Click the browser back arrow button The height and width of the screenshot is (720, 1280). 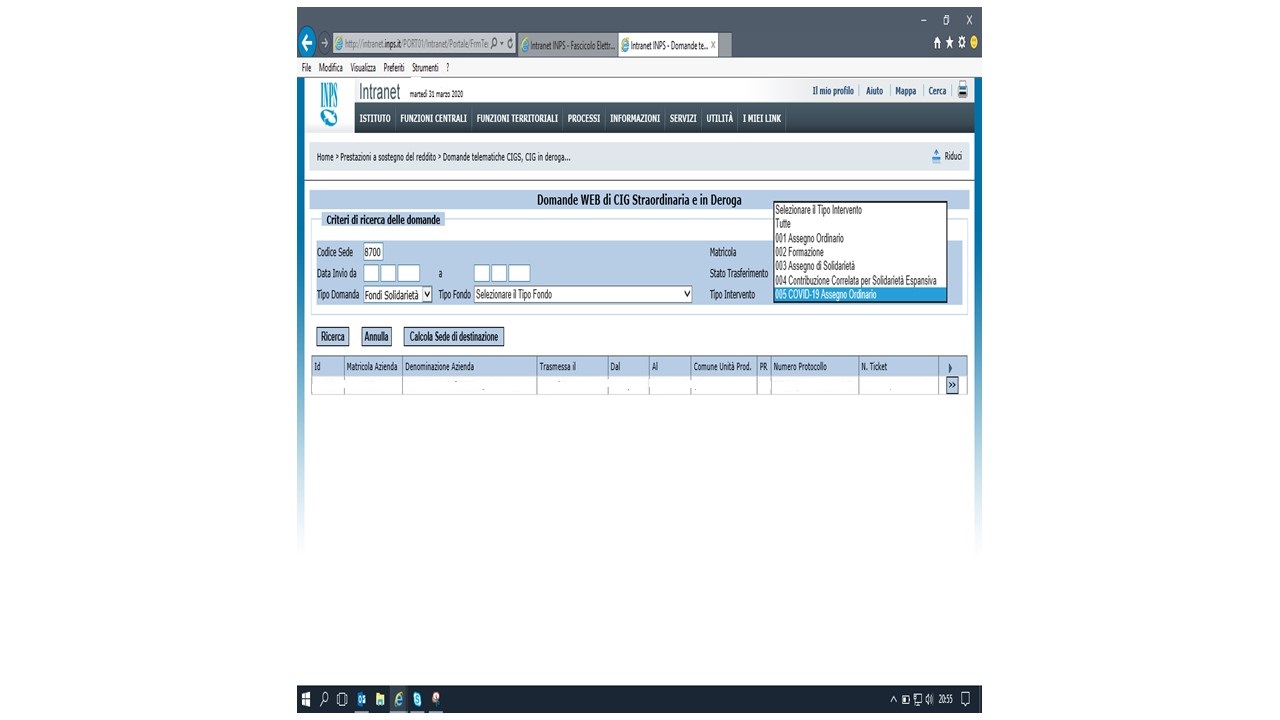[x=308, y=43]
